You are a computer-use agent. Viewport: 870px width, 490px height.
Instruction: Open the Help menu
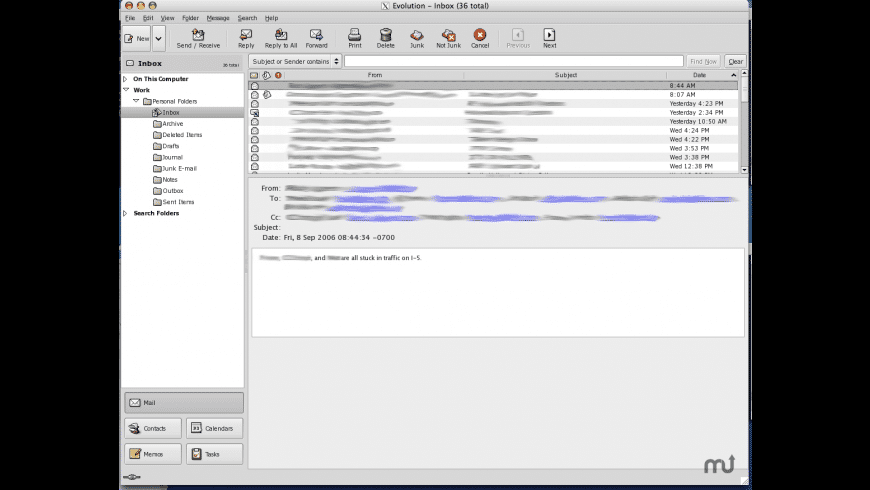click(x=271, y=18)
